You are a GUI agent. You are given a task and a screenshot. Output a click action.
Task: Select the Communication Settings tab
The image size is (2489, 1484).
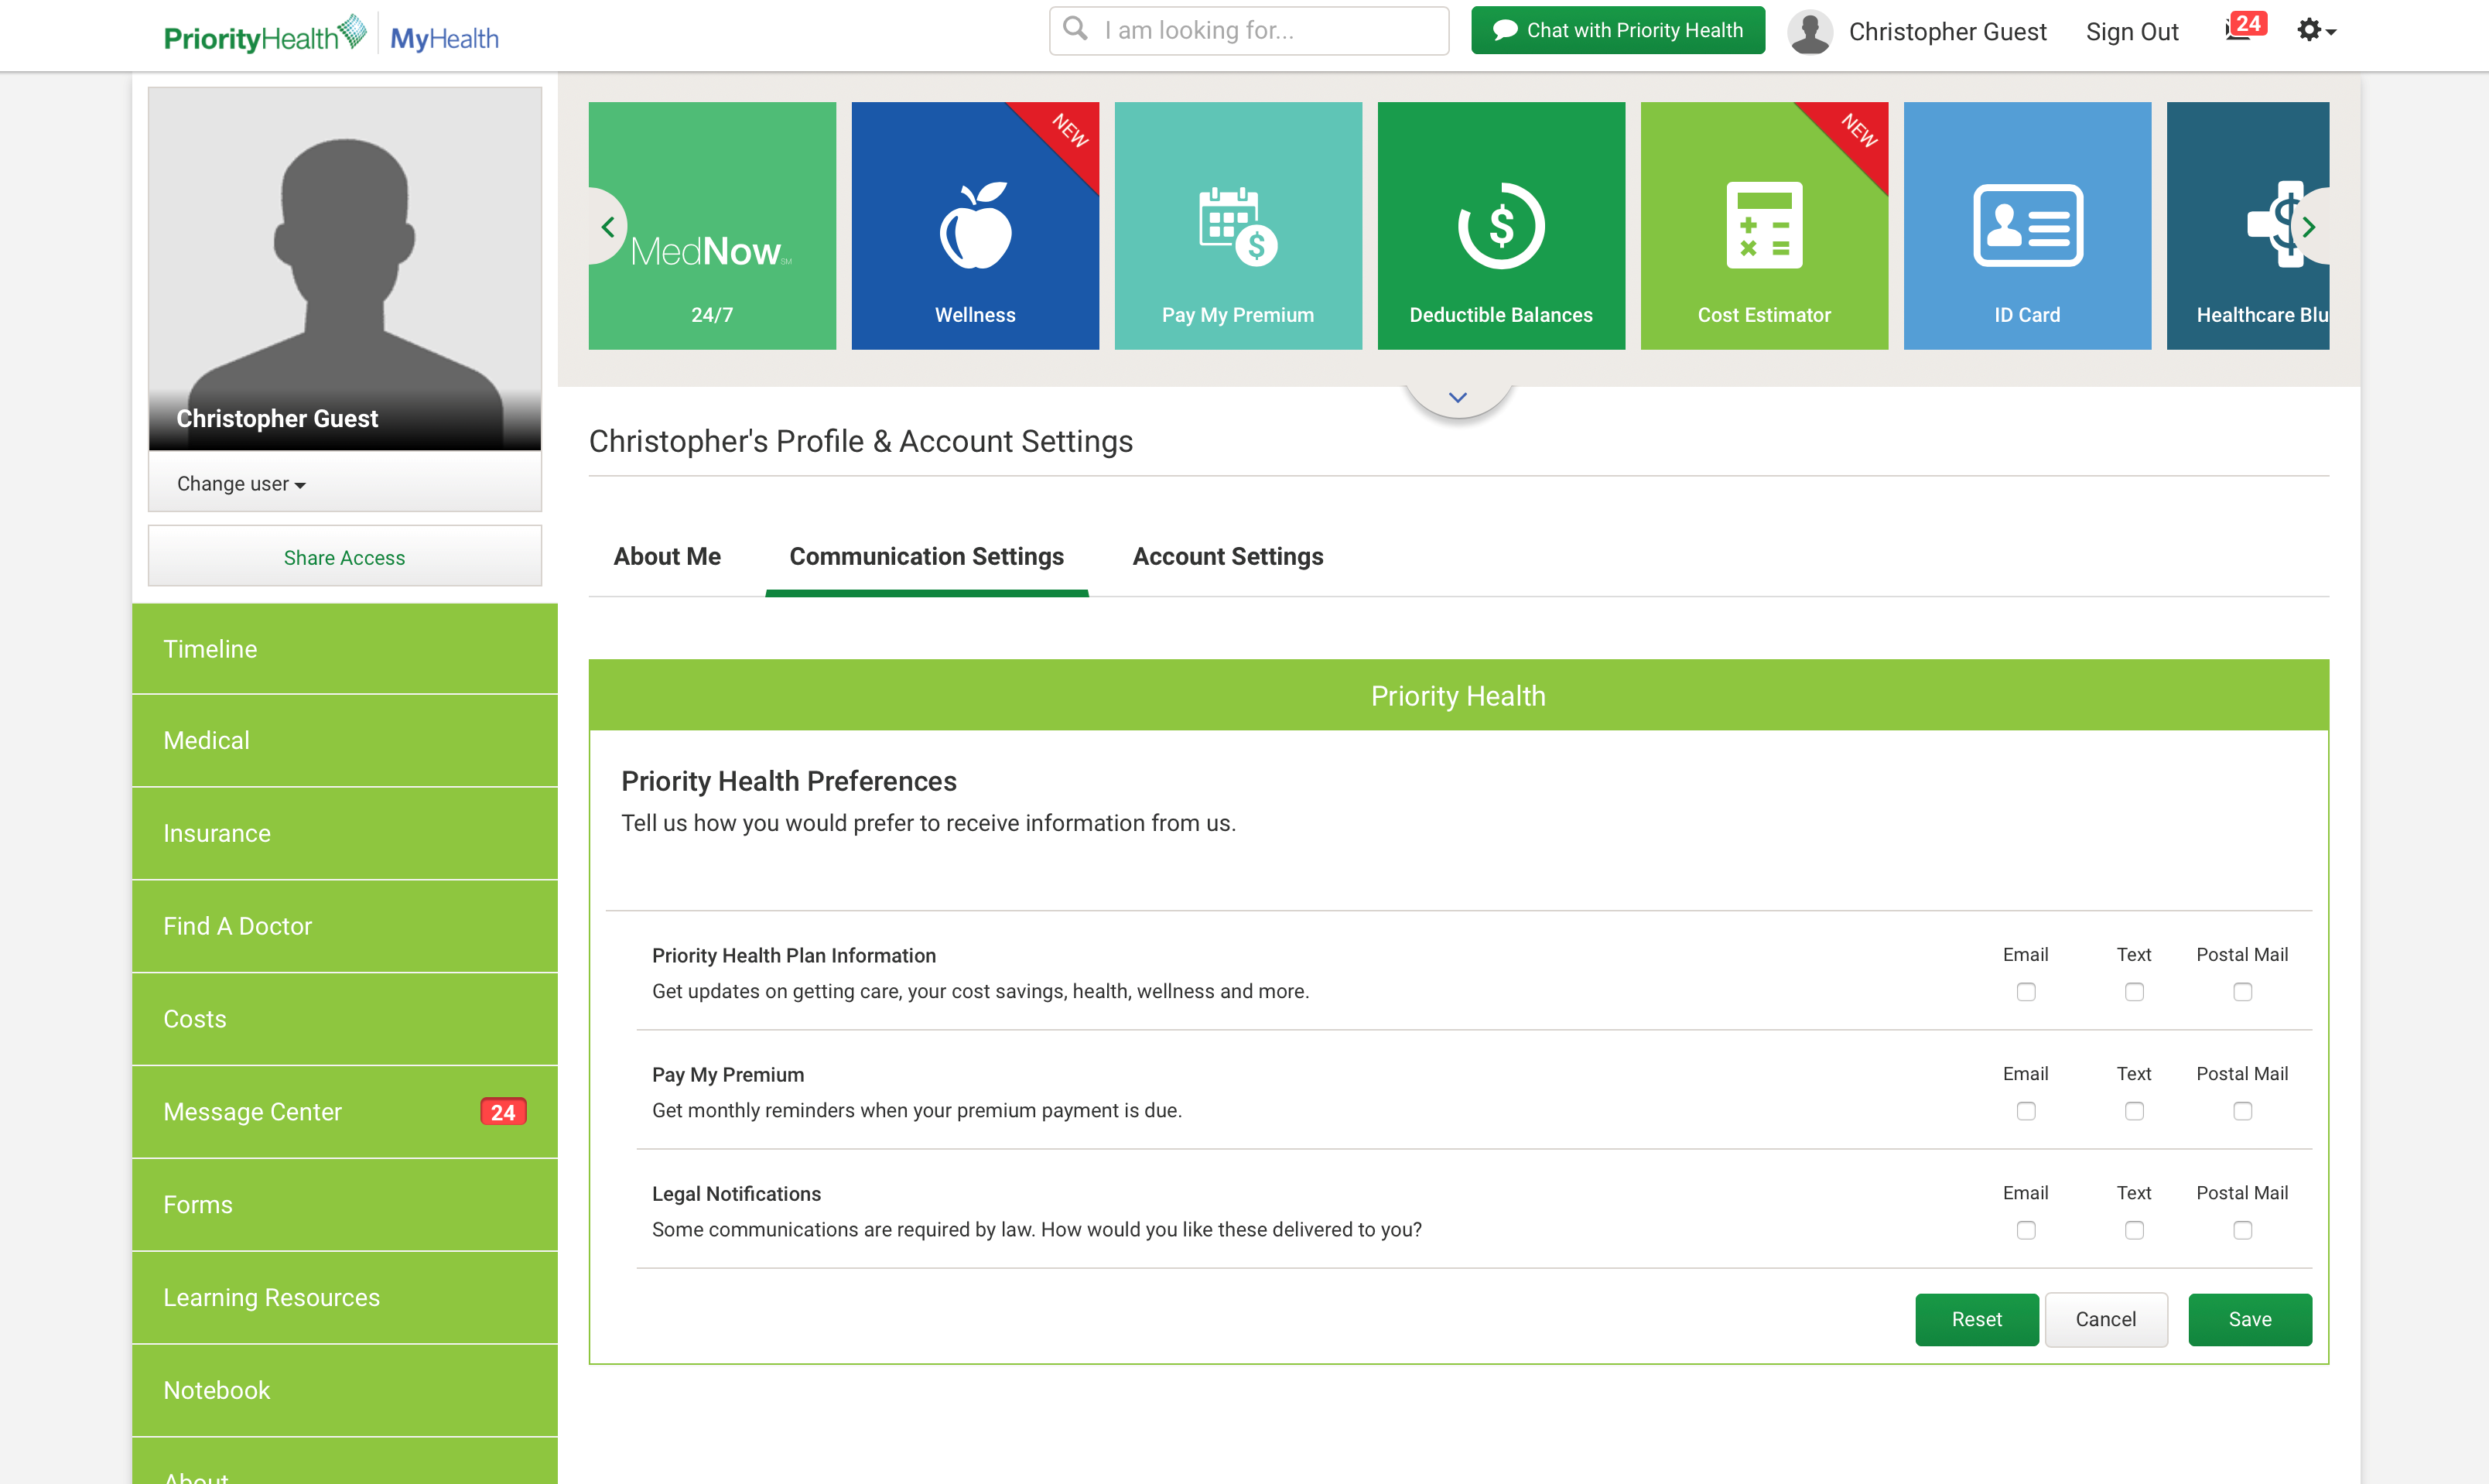(927, 557)
